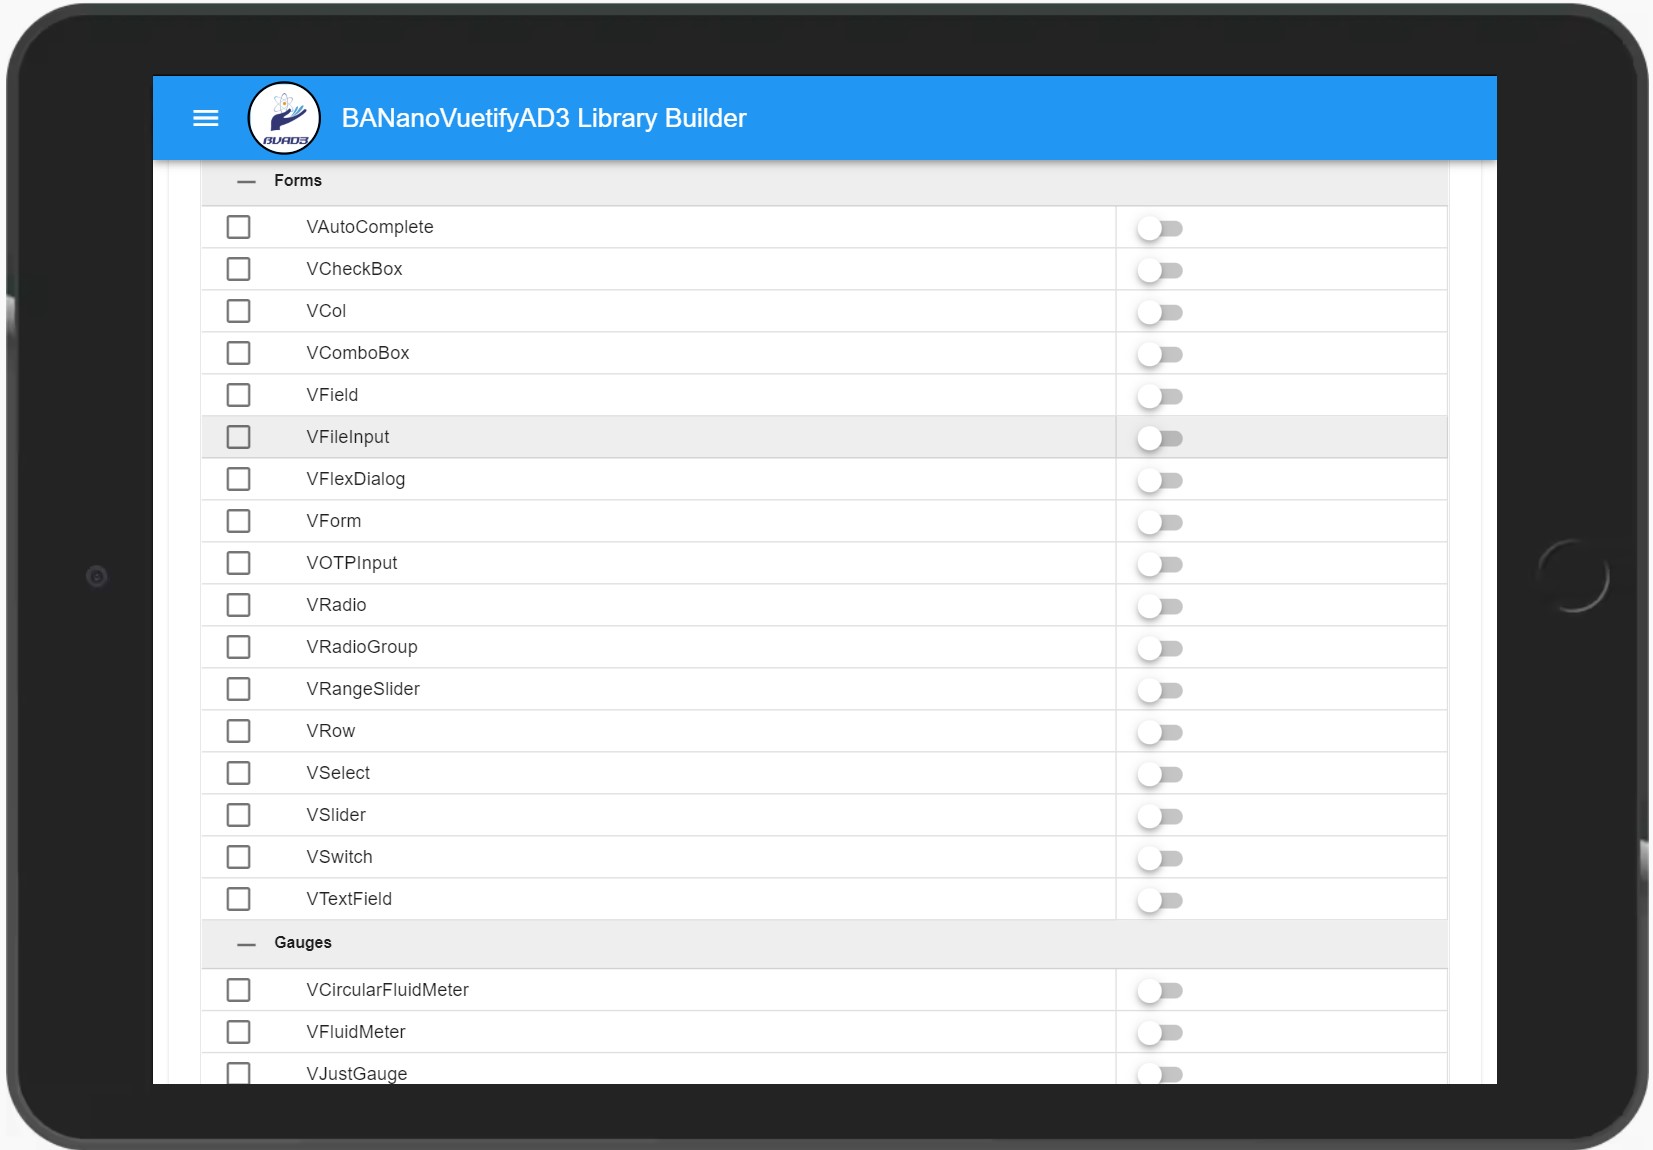Click the Forms section header label
1653x1150 pixels.
pos(298,181)
